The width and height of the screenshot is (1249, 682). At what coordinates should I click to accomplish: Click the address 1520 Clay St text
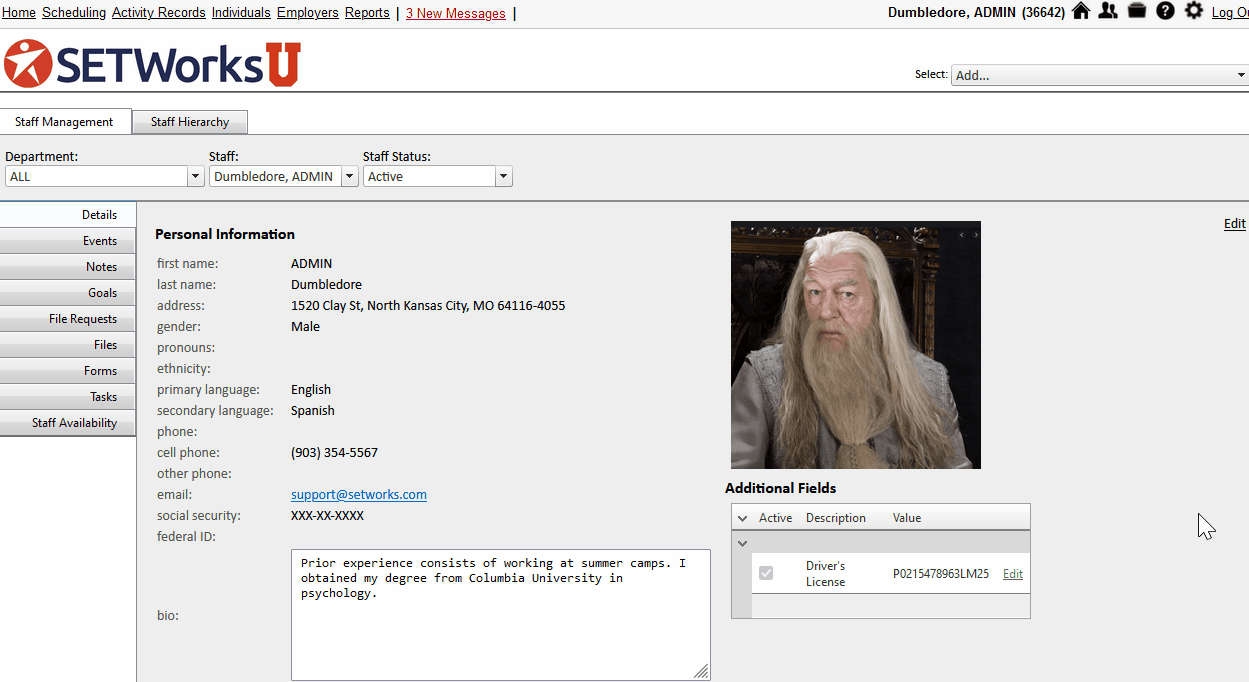point(428,305)
